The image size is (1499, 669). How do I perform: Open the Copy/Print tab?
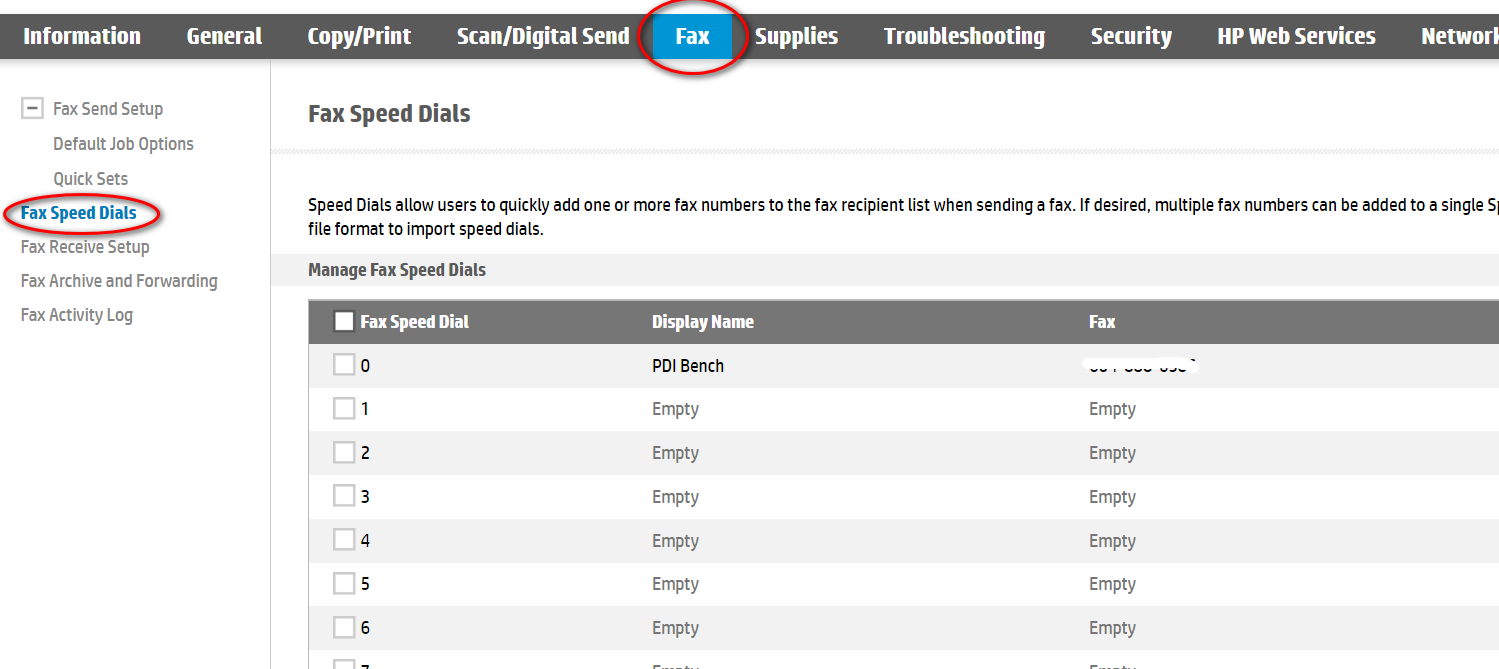359,37
